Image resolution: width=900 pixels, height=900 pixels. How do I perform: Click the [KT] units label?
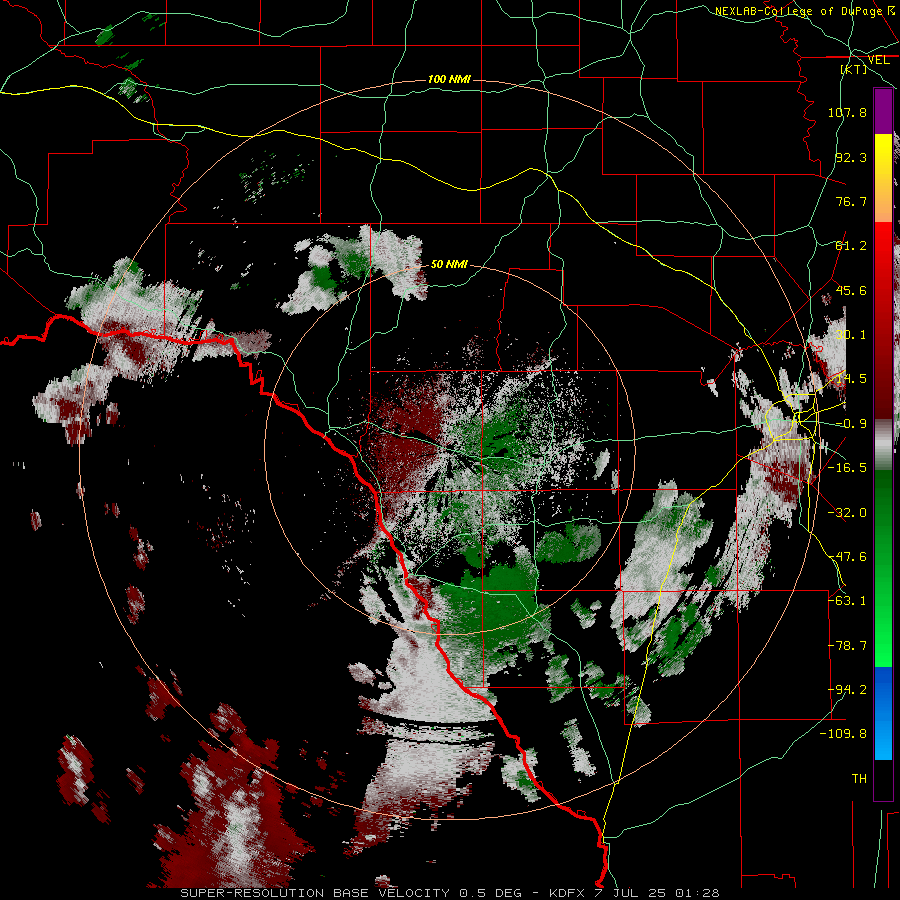click(x=854, y=69)
